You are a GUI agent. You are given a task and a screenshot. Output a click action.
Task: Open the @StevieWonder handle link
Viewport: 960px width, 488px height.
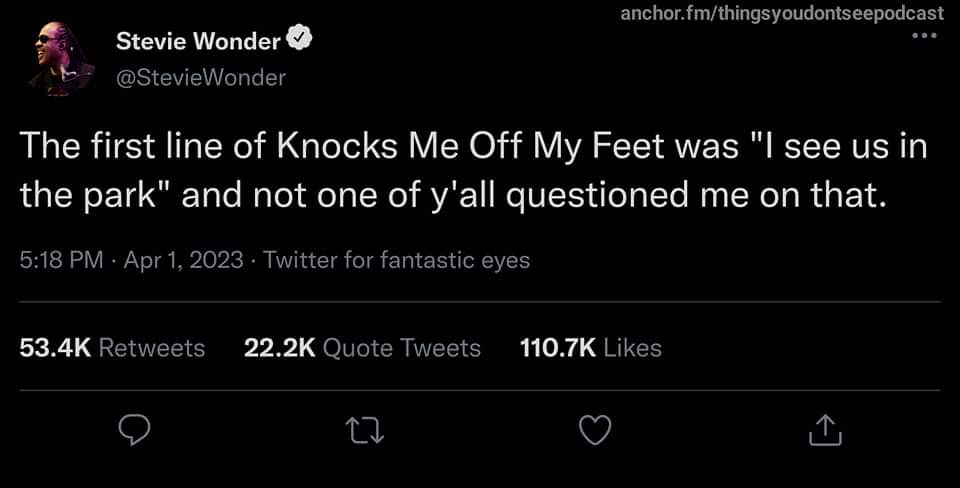pos(201,77)
